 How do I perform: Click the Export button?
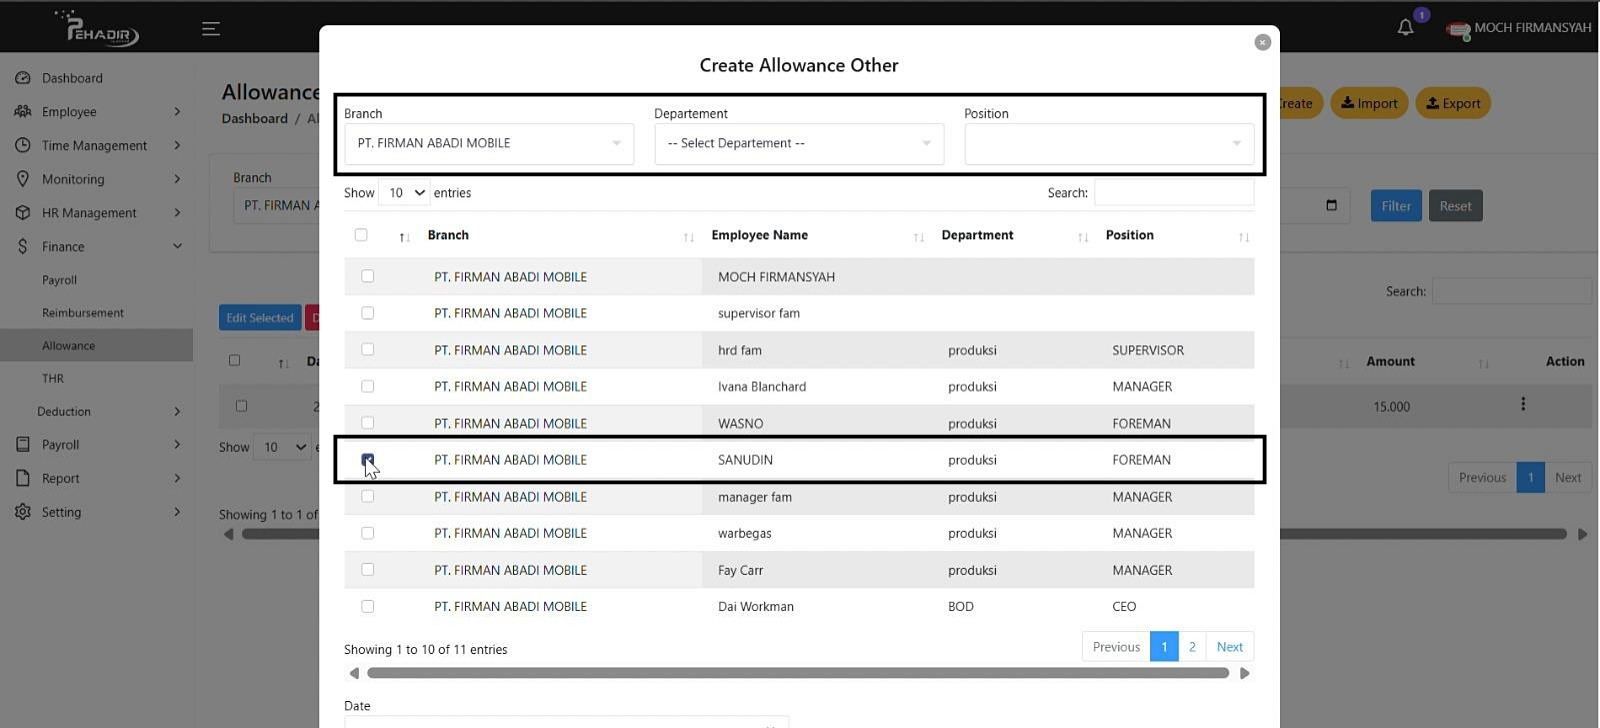pyautogui.click(x=1452, y=103)
